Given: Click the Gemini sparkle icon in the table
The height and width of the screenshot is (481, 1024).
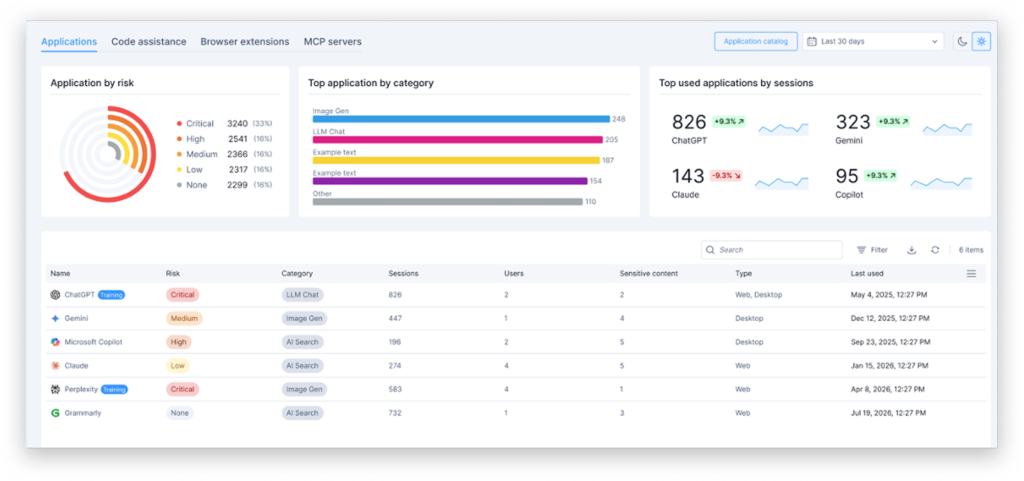Looking at the screenshot, I should tap(56, 318).
